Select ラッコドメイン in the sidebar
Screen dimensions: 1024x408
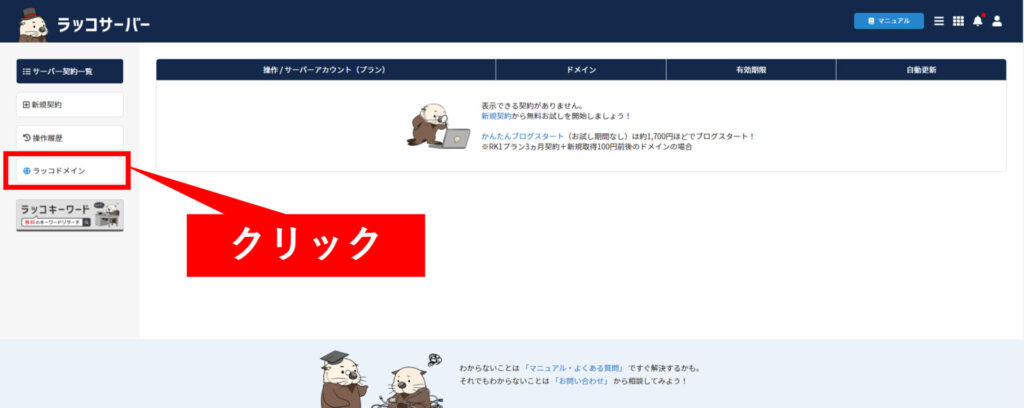(70, 171)
